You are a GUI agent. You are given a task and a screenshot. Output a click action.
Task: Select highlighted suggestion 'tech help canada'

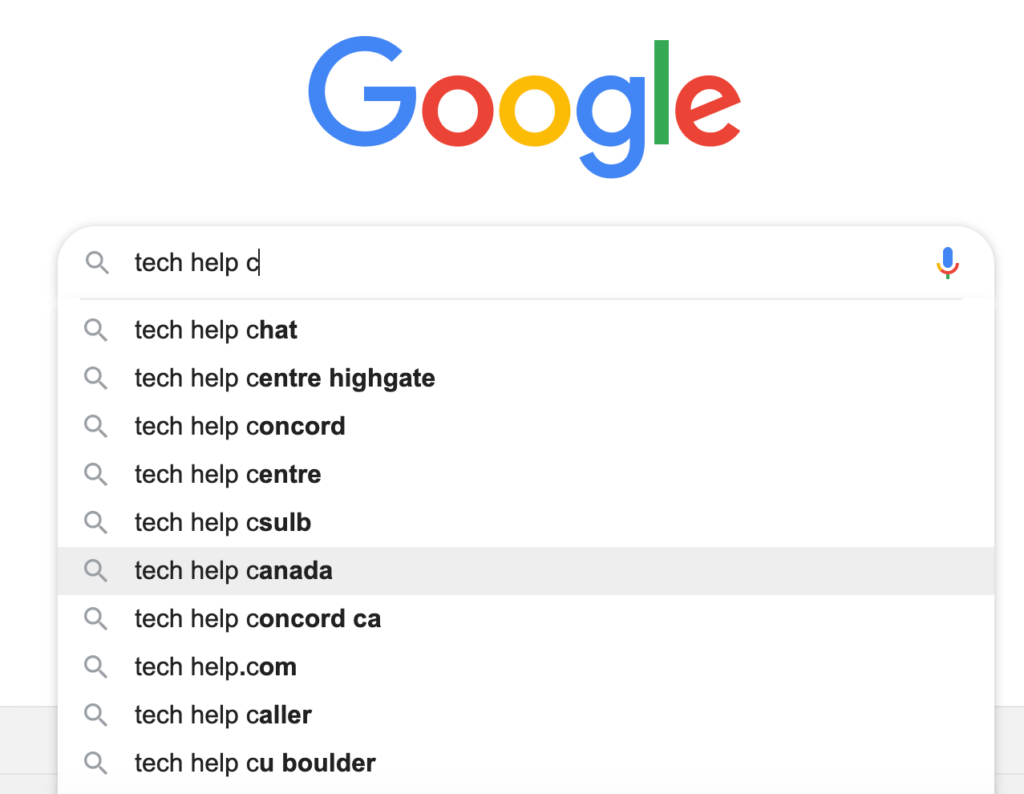526,570
